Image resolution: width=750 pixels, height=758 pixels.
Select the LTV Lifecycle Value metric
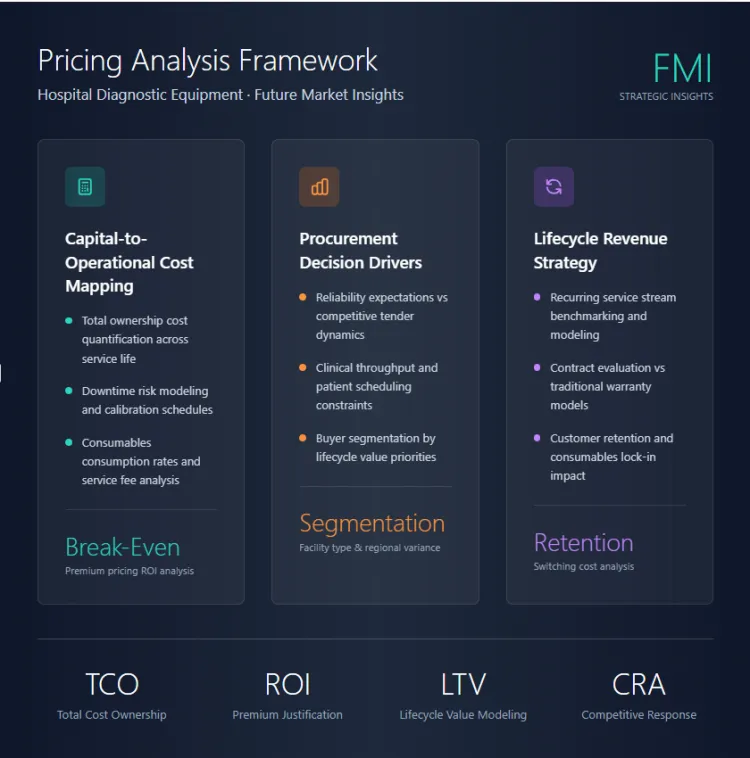(463, 694)
